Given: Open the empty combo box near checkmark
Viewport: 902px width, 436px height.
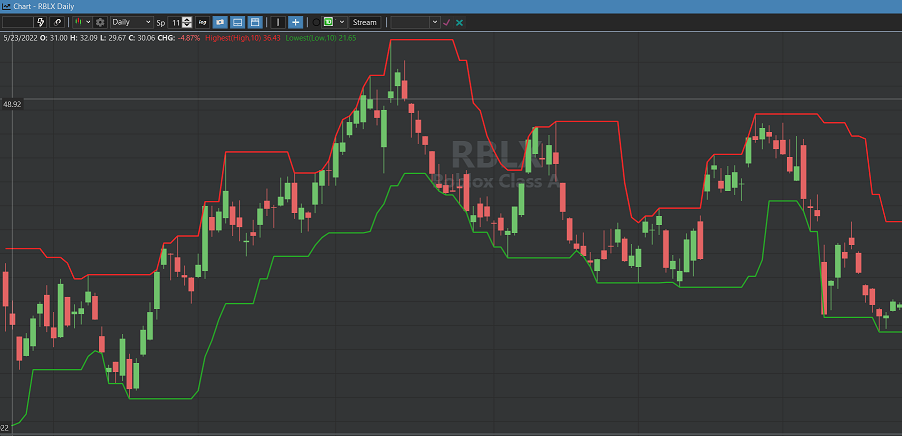Looking at the screenshot, I should (415, 22).
